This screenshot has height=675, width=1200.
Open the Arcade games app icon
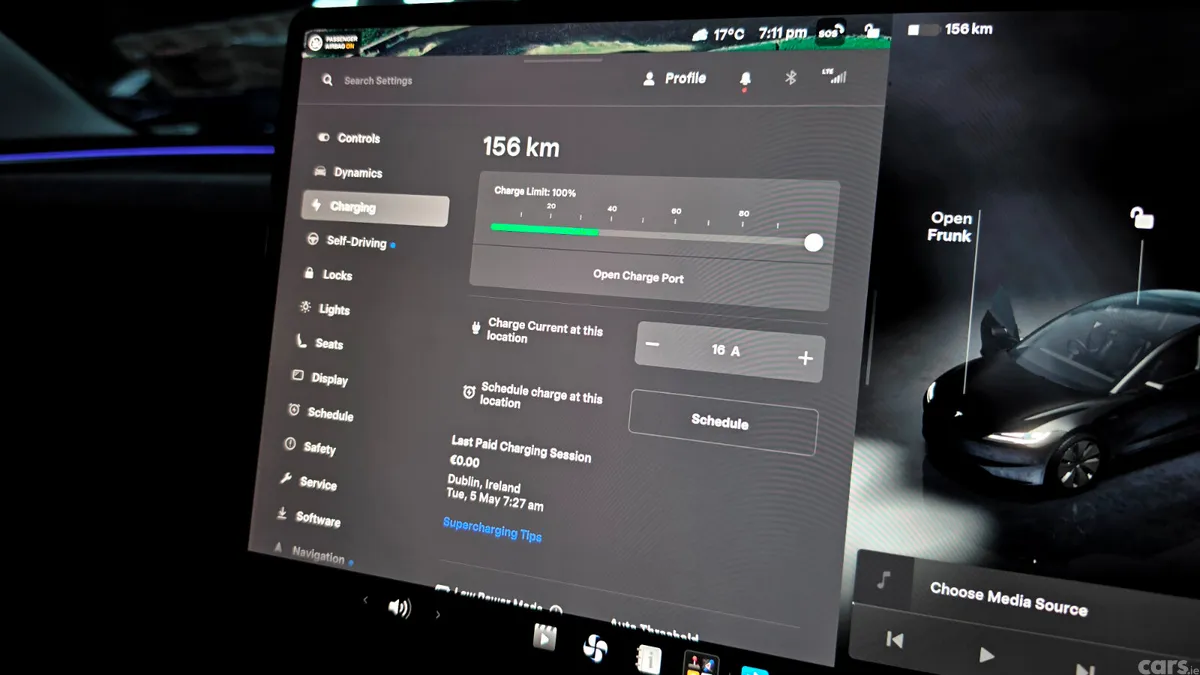(700, 664)
